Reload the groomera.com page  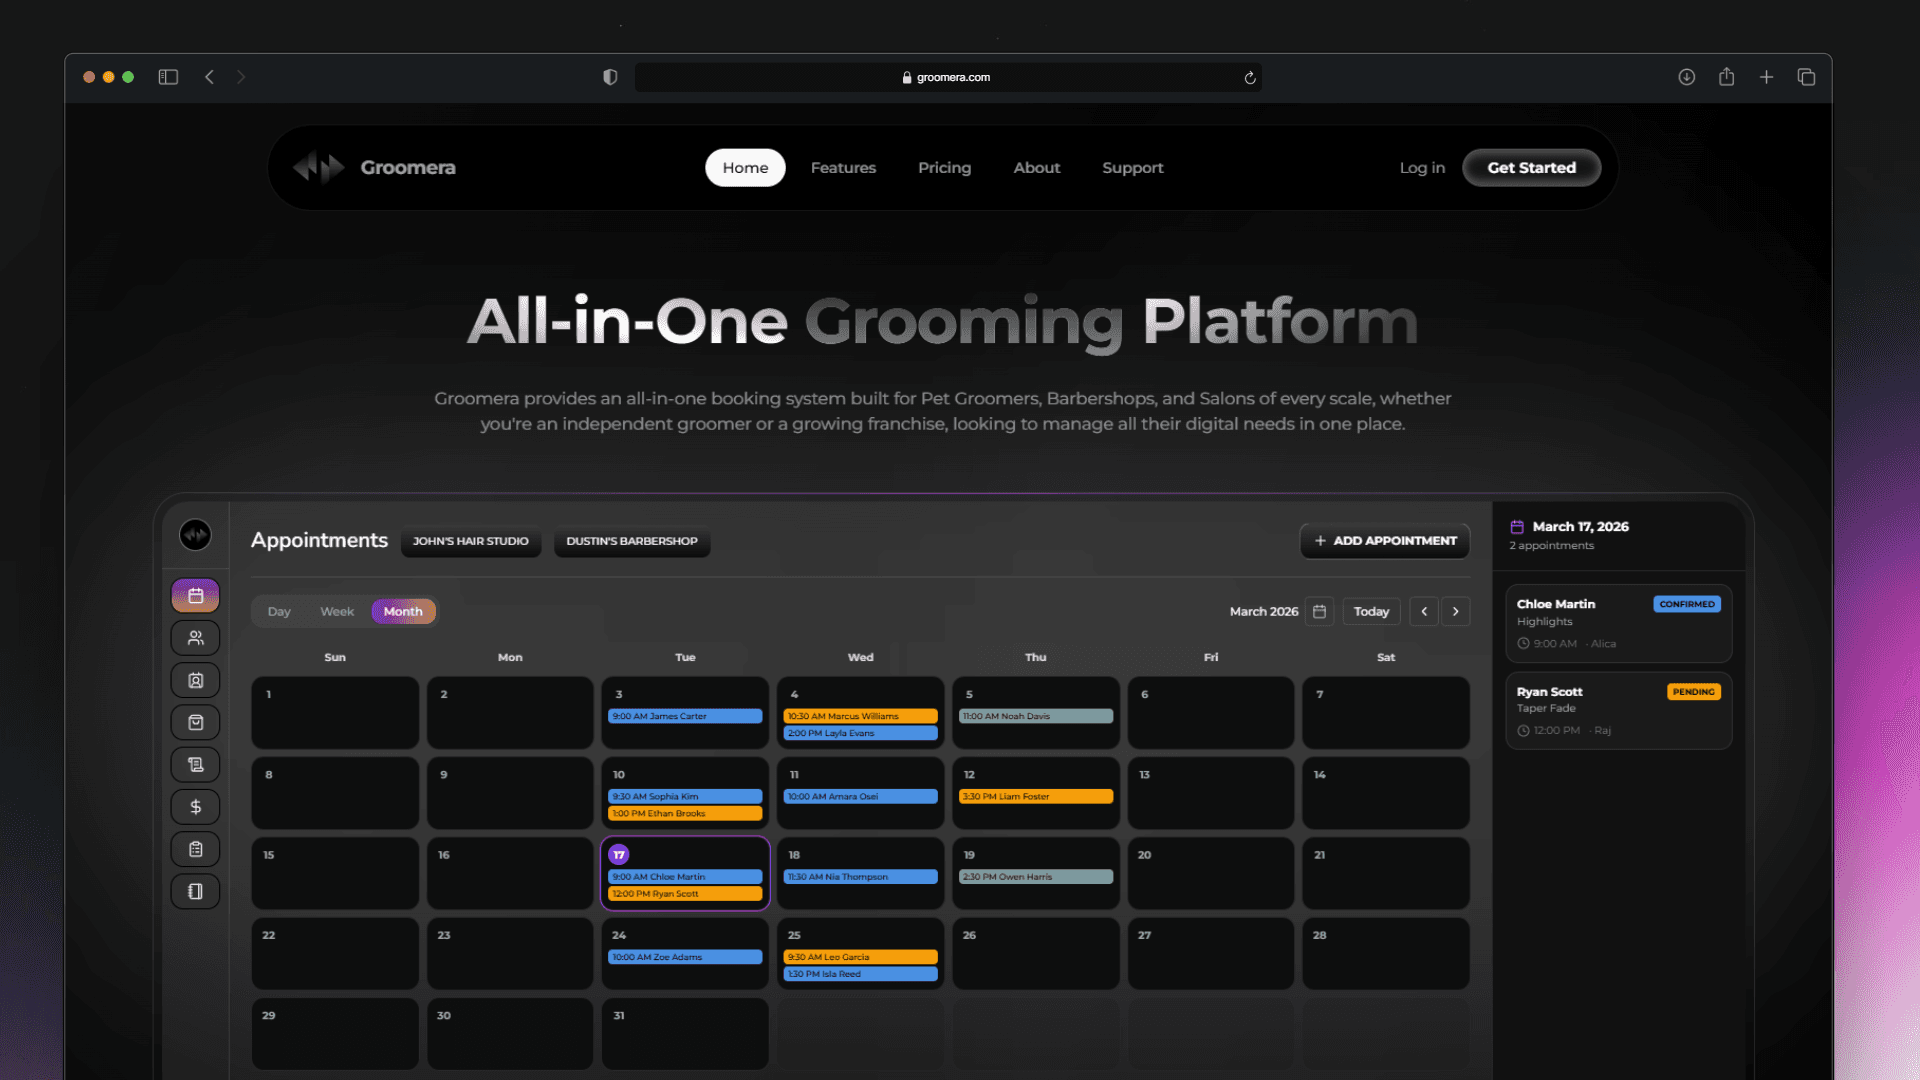[x=1250, y=77]
